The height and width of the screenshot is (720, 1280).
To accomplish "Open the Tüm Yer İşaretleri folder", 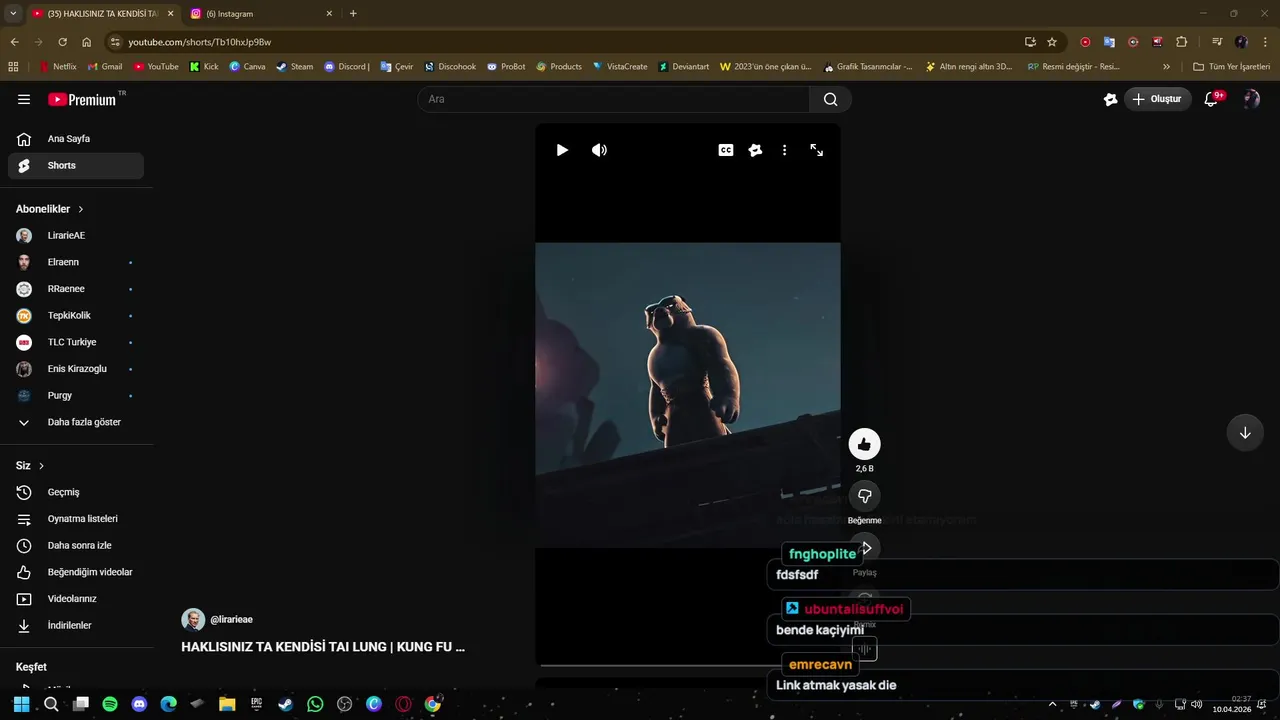I will coord(1231,67).
